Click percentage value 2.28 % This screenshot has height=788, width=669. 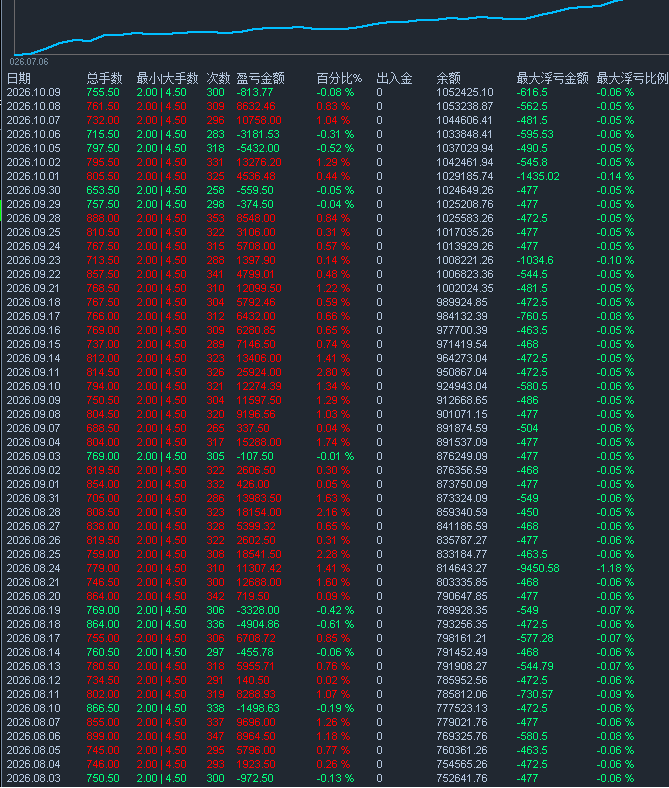coord(333,554)
